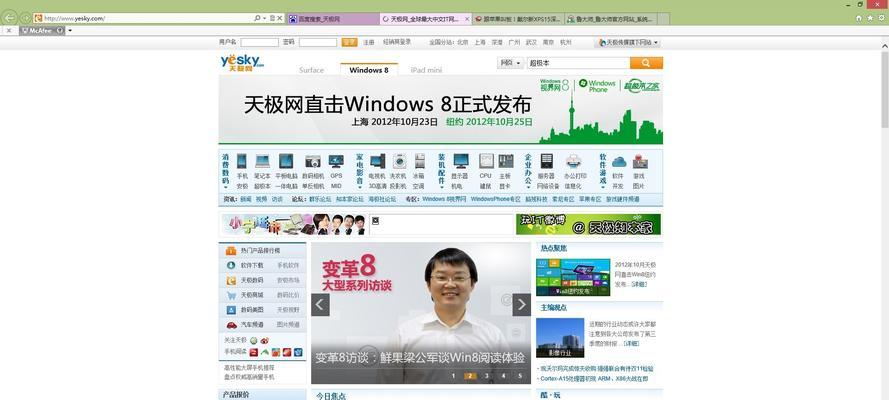This screenshot has width=889, height=400.
Task: Open the 冰箱 refrigerator category icon
Action: pyautogui.click(x=420, y=161)
